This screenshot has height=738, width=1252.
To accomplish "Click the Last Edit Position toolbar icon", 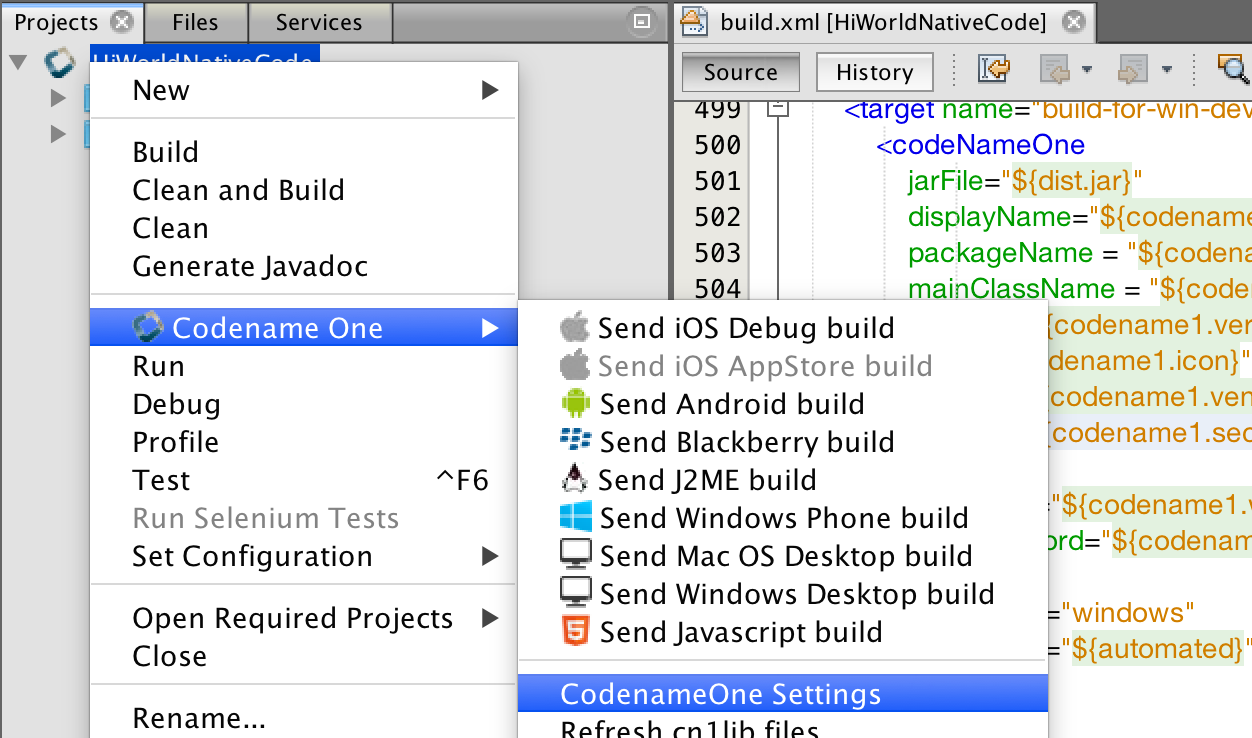I will coord(992,68).
